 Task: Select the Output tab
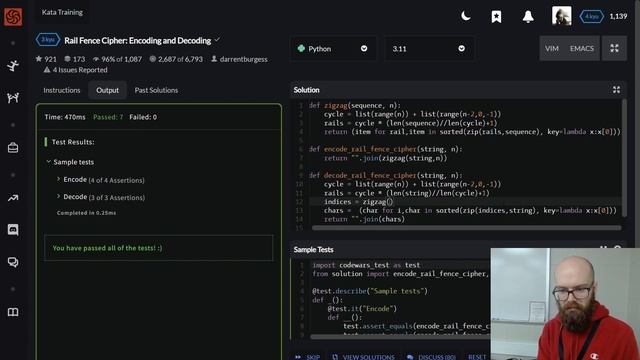107,90
